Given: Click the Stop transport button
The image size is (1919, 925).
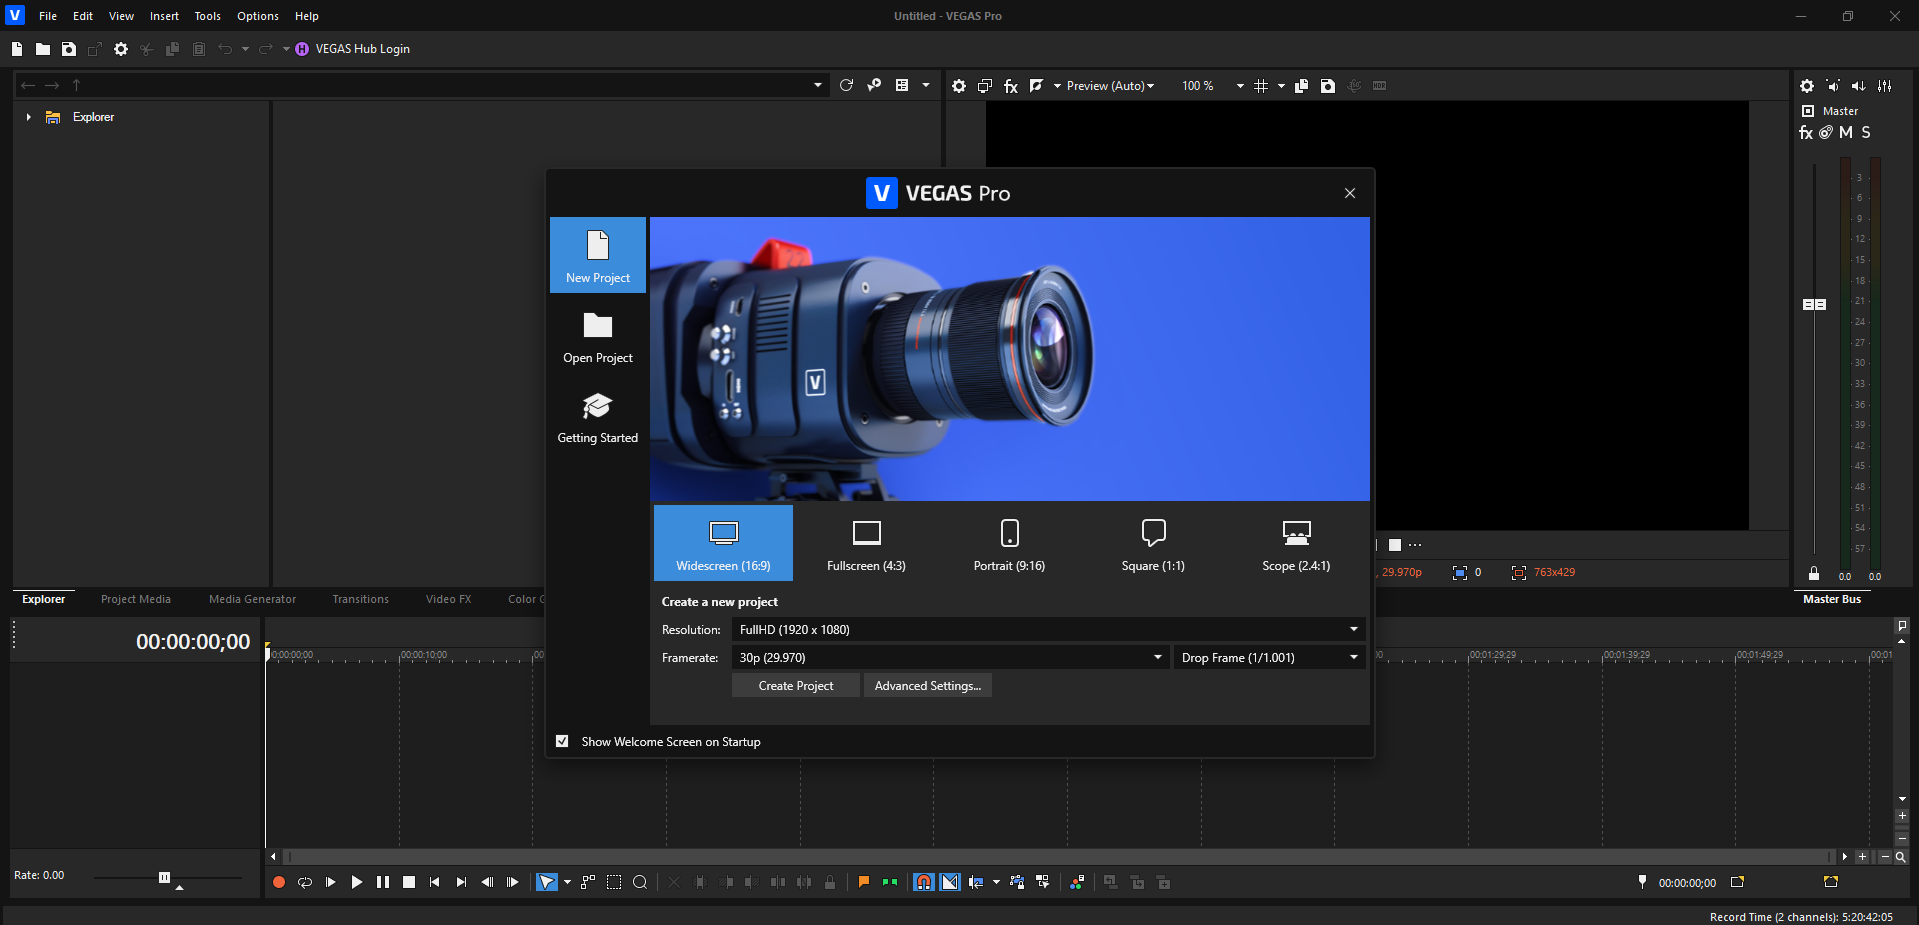Looking at the screenshot, I should [409, 882].
